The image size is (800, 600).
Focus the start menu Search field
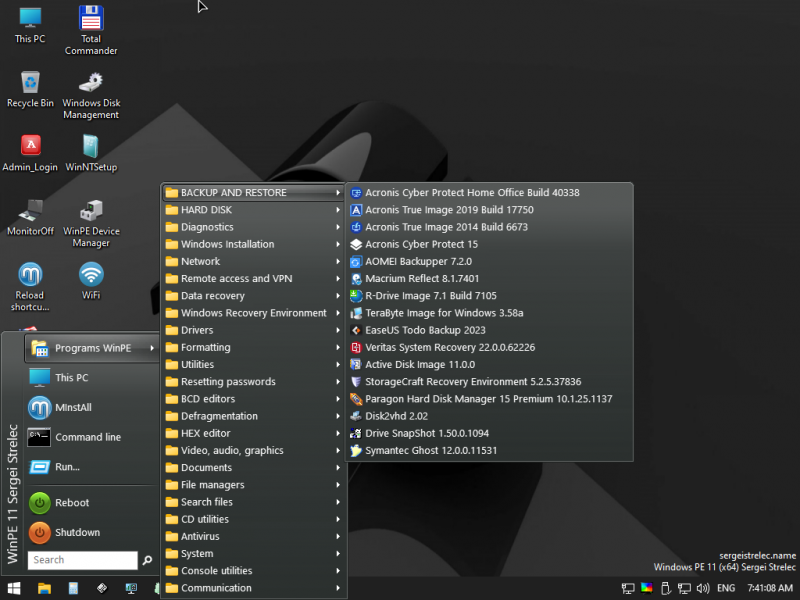click(83, 560)
